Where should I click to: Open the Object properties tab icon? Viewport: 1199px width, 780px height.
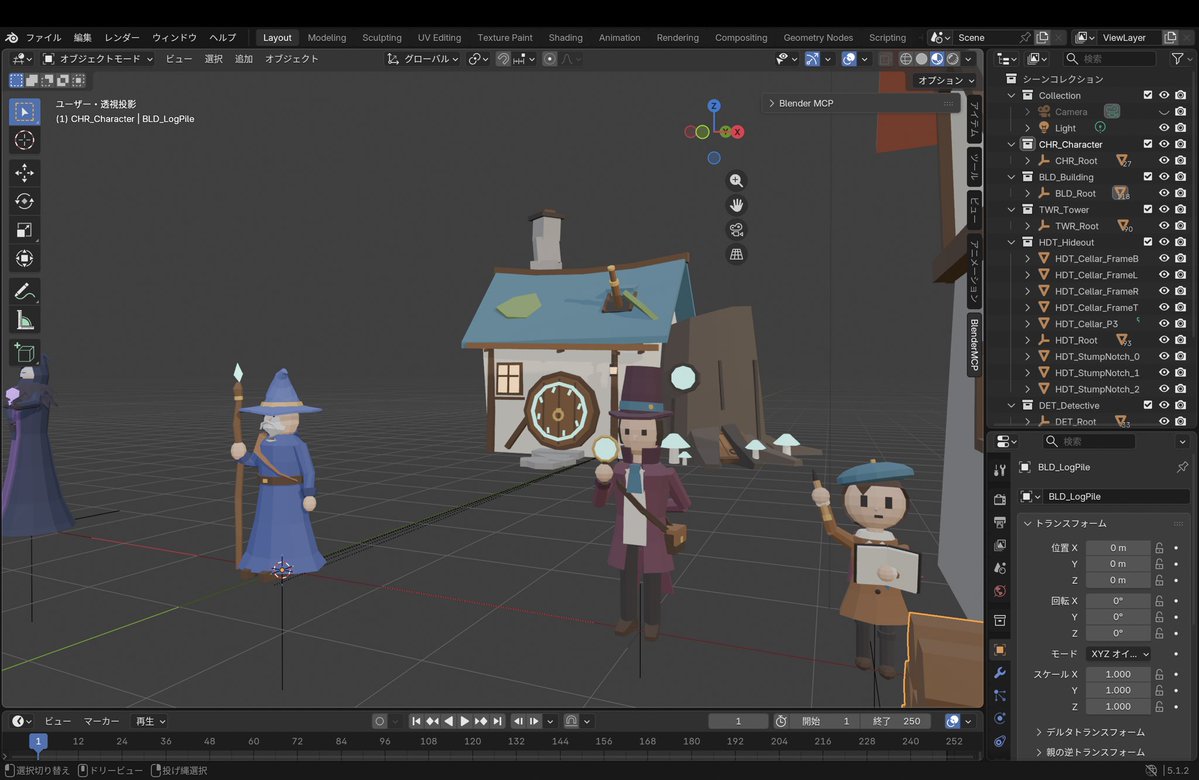click(999, 650)
